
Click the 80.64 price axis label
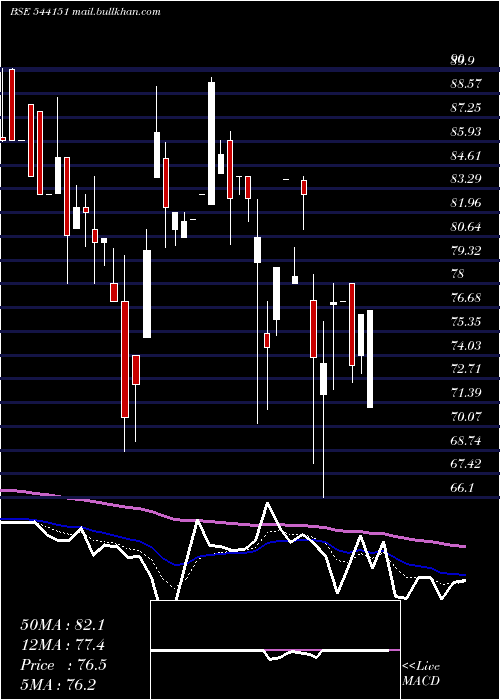click(467, 227)
